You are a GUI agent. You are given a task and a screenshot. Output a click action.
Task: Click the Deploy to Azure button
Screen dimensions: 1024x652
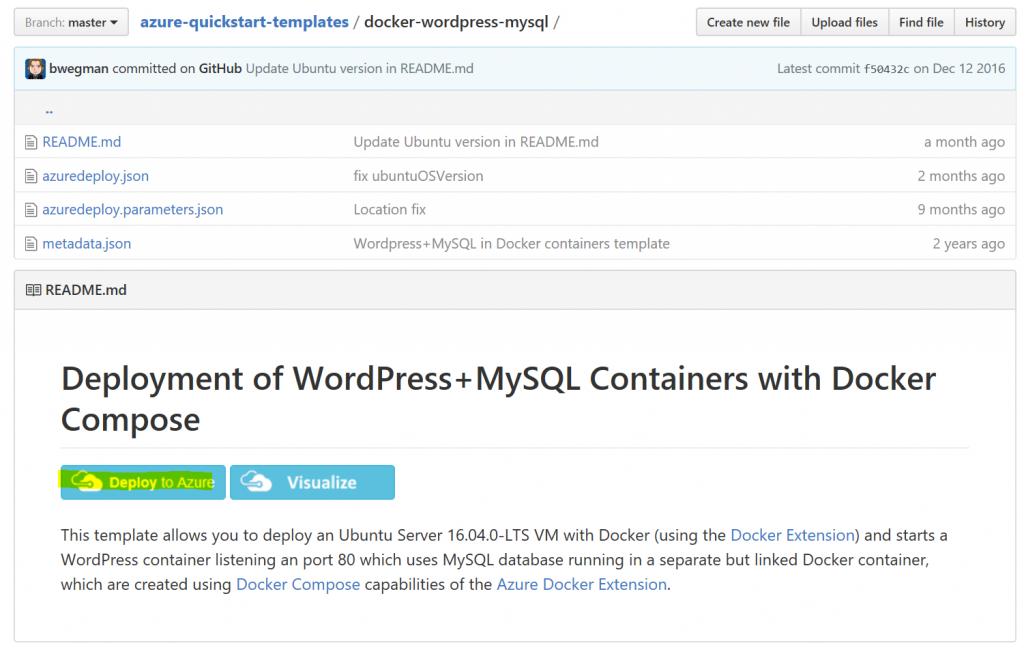click(x=143, y=482)
